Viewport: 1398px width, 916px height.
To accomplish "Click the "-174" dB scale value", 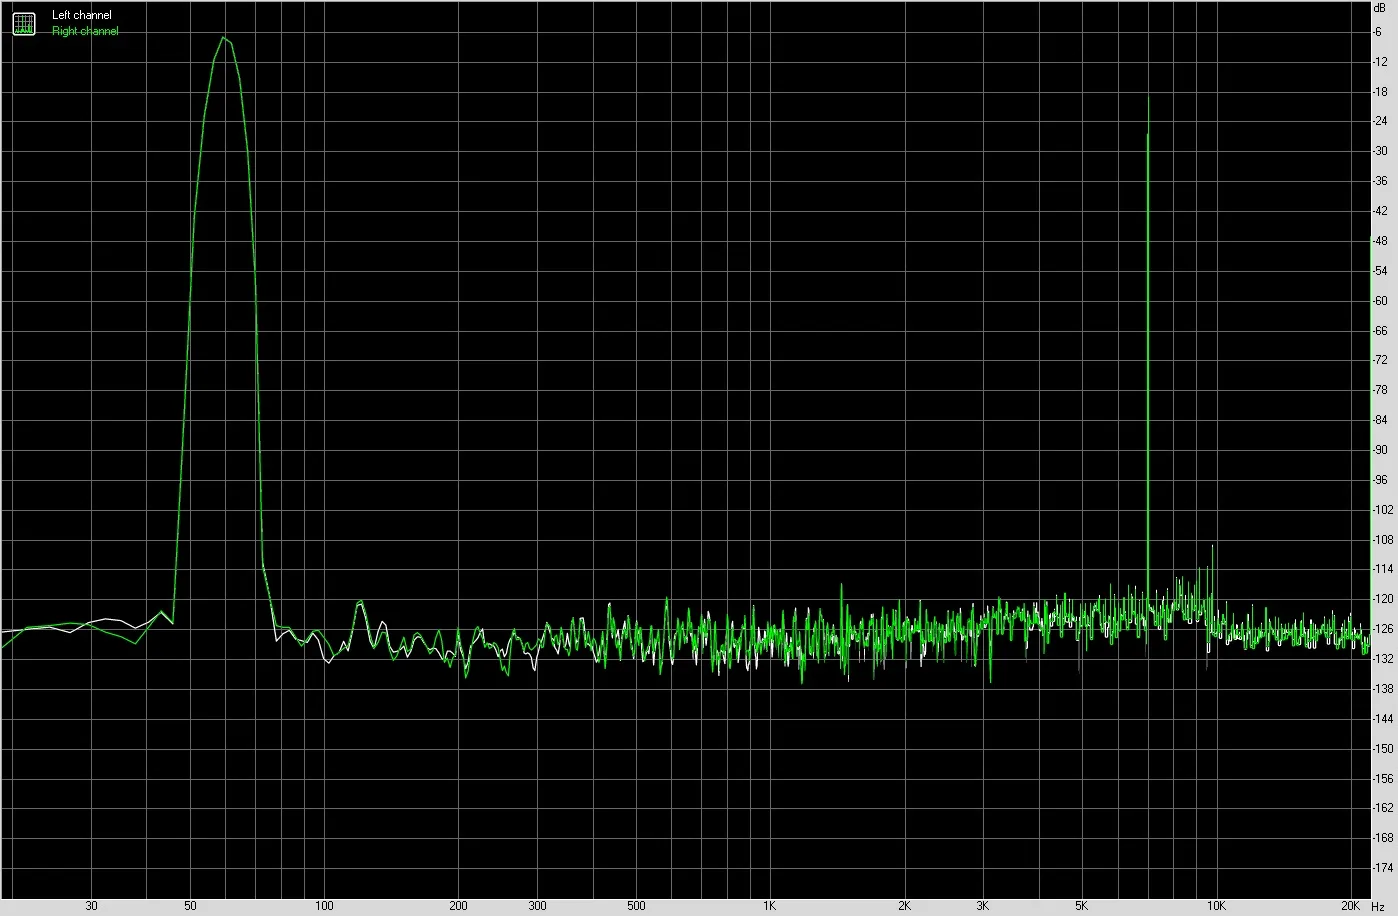I will [x=1383, y=868].
